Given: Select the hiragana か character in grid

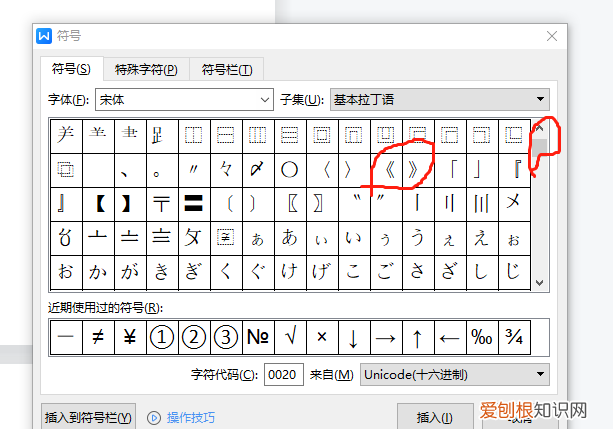Looking at the screenshot, I should tap(99, 272).
